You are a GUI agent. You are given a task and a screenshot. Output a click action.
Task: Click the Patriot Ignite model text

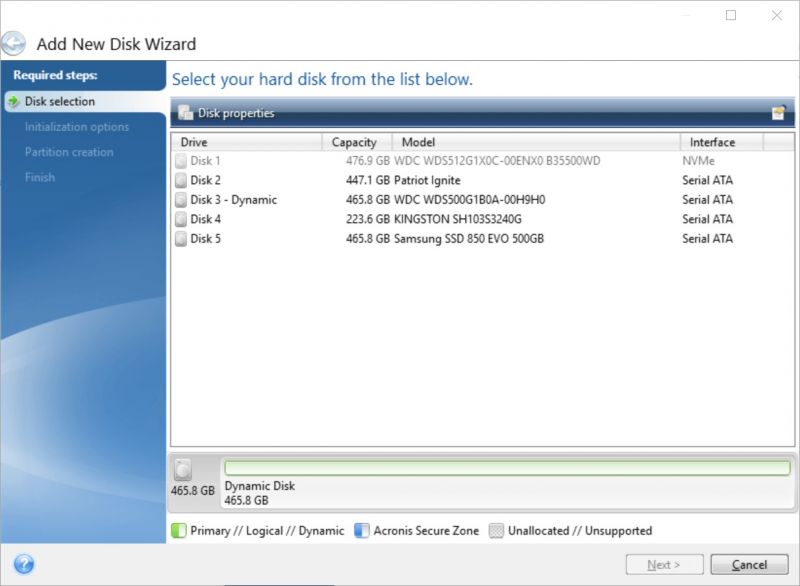(x=427, y=181)
